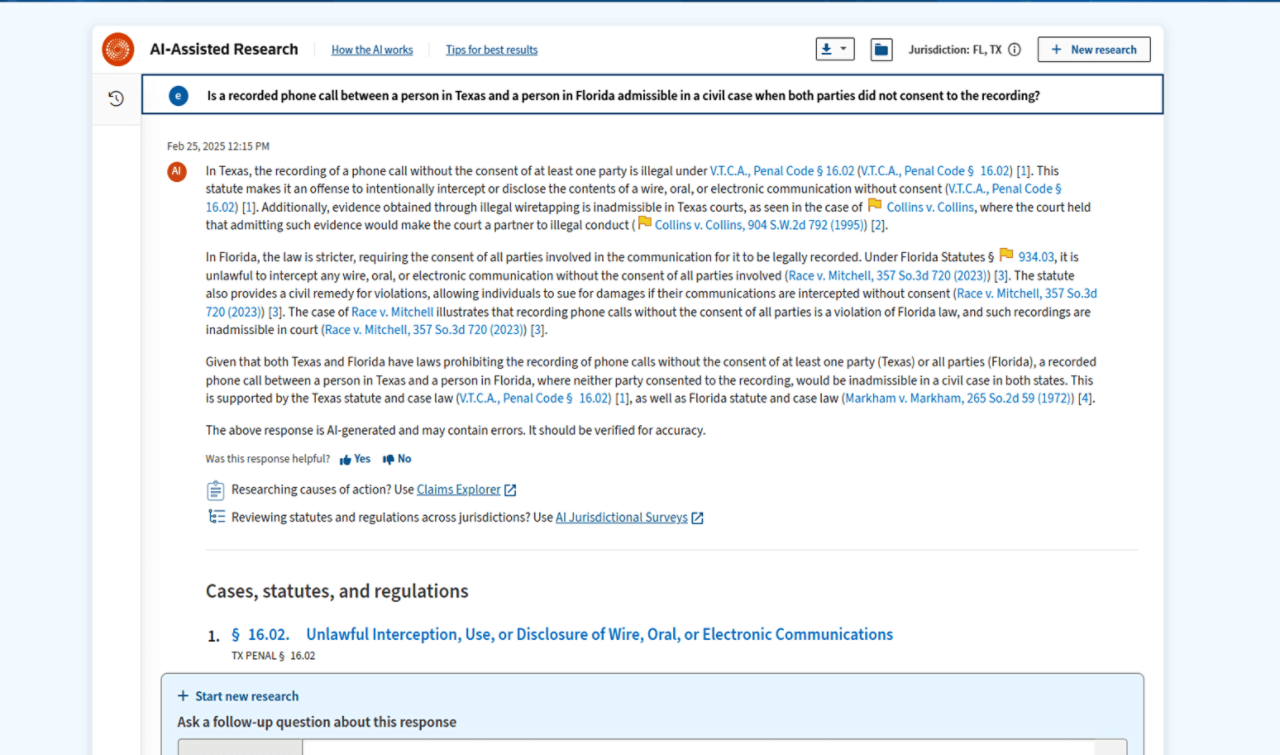1280x755 pixels.
Task: Click the Feb 25, 2025 12:15 PM timestamp
Action: coord(218,146)
